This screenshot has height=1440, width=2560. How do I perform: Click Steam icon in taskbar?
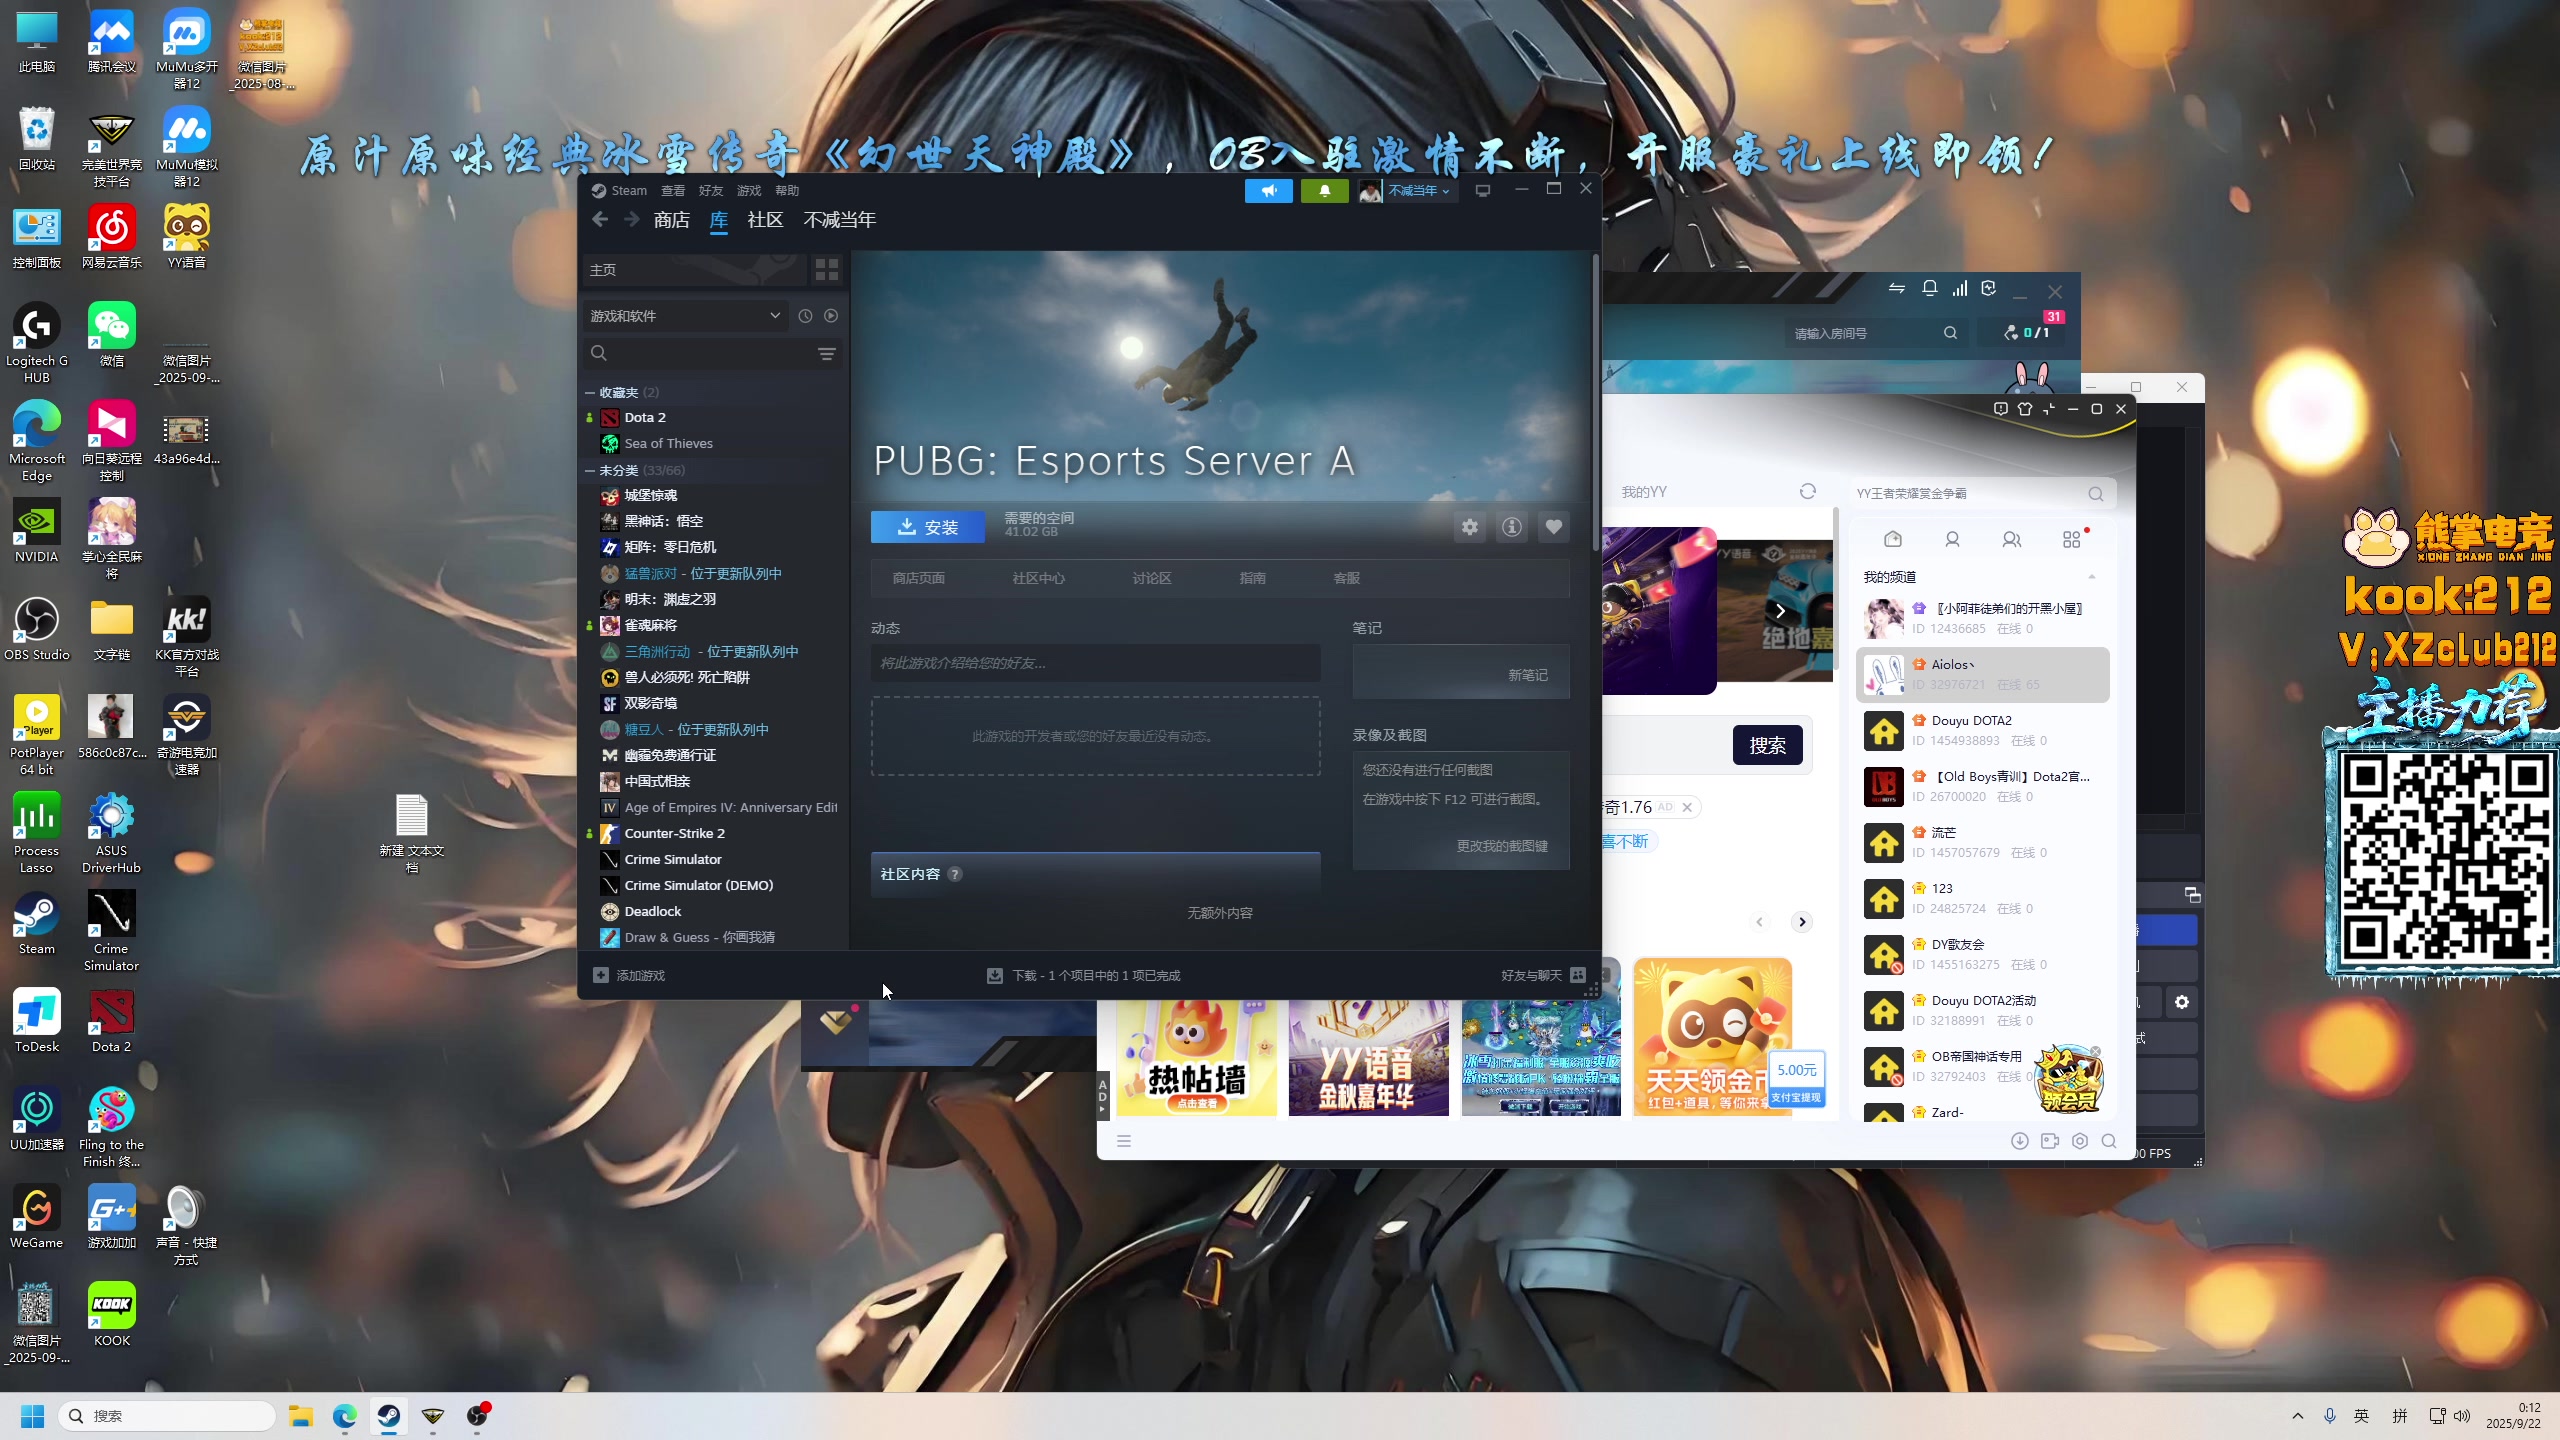[389, 1416]
